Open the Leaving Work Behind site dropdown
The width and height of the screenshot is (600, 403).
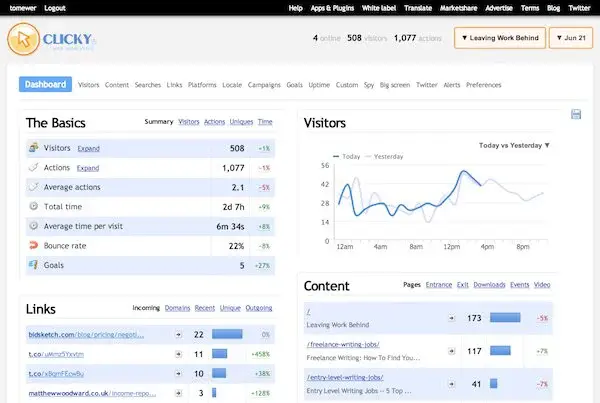(500, 38)
